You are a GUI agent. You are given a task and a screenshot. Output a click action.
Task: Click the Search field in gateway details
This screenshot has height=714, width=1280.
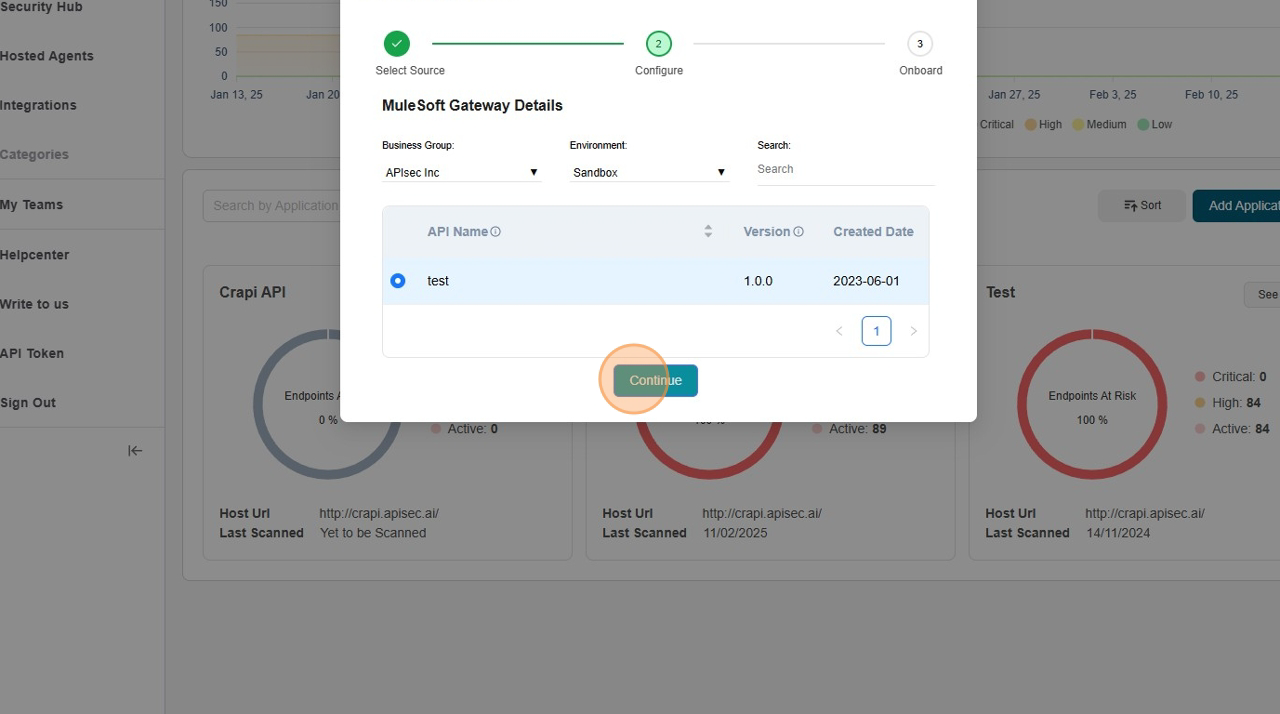845,170
